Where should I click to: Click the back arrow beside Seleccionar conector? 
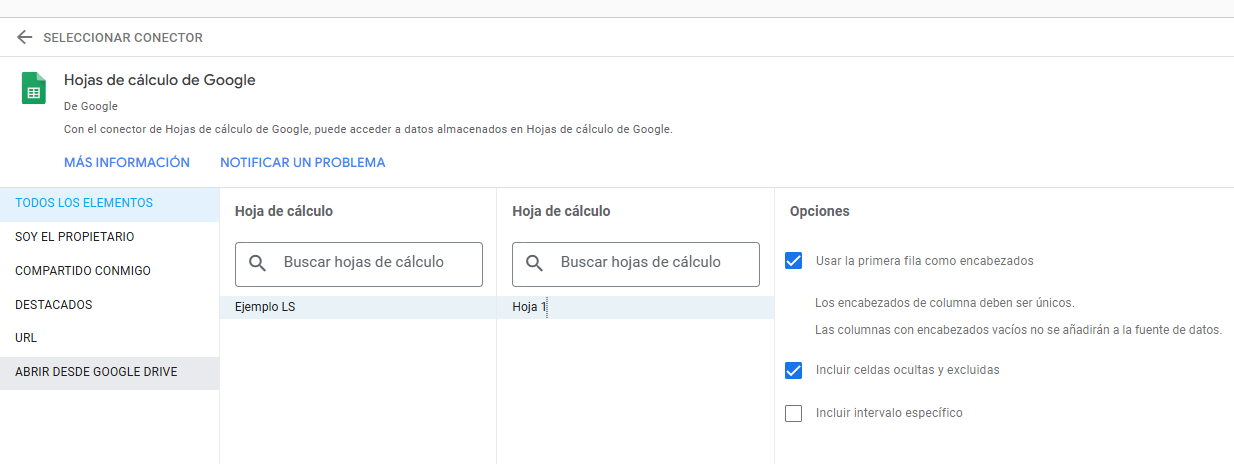[25, 37]
